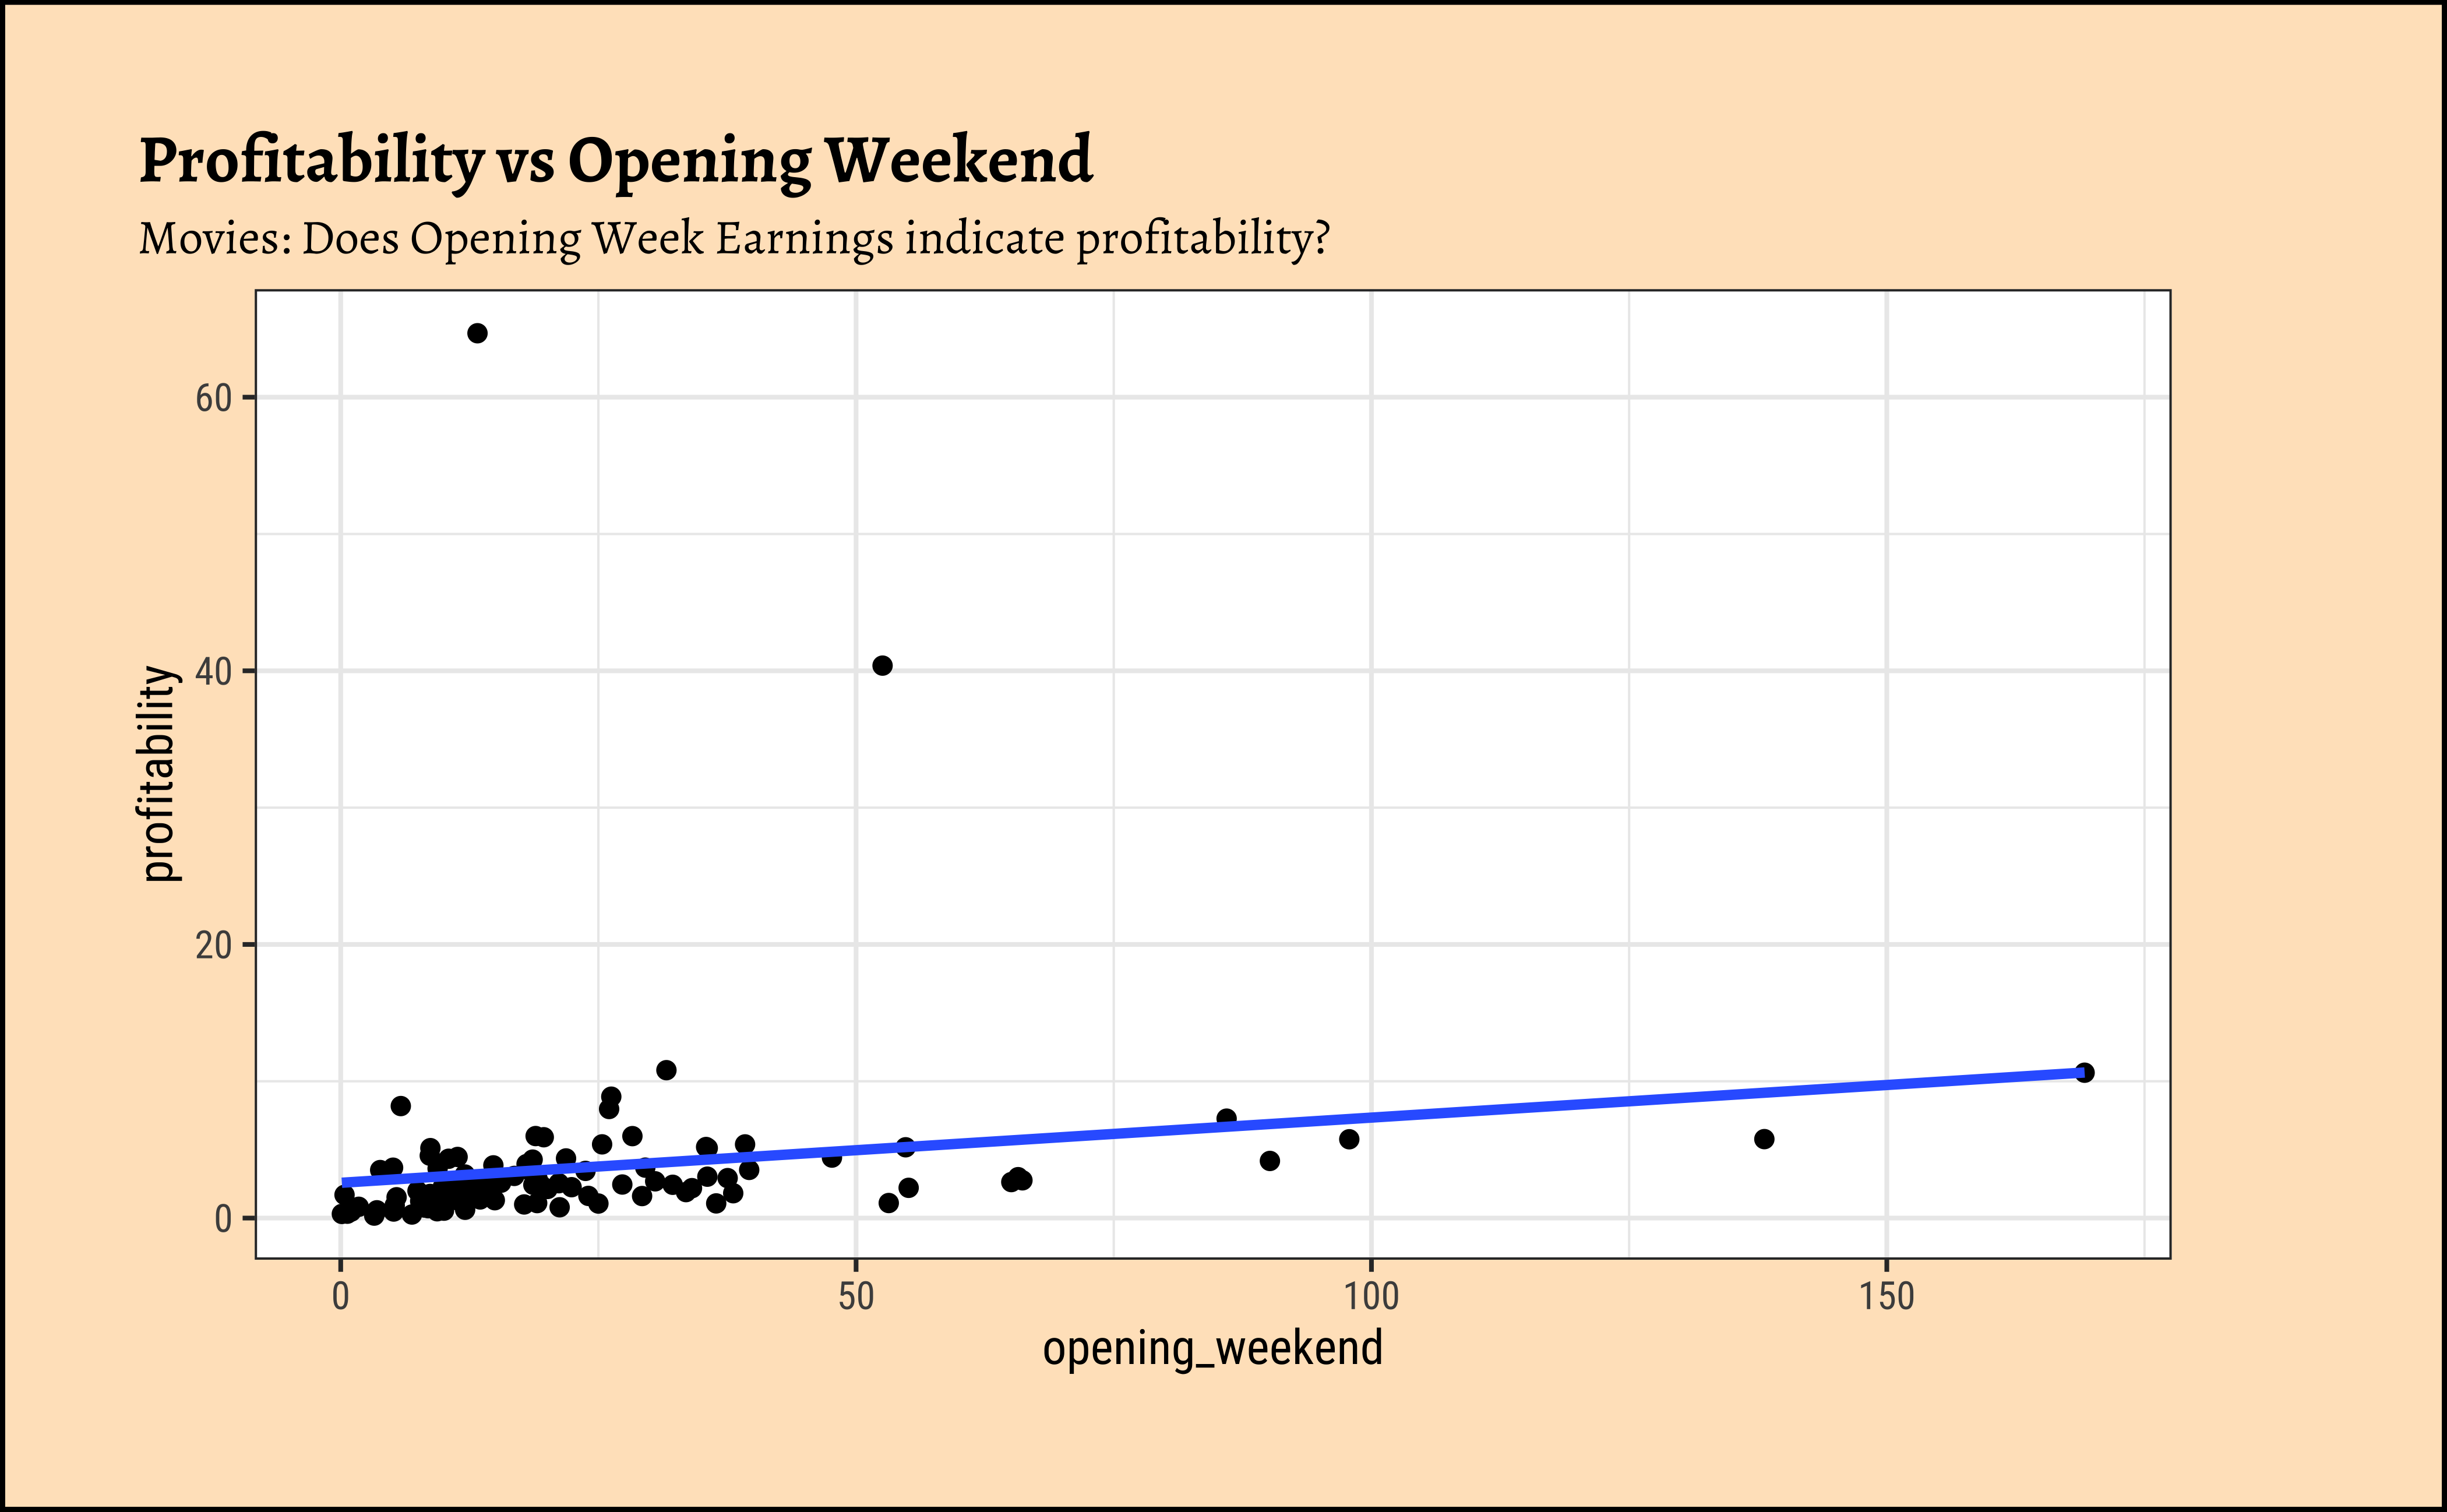Click the y-axis tick label 20

point(213,945)
